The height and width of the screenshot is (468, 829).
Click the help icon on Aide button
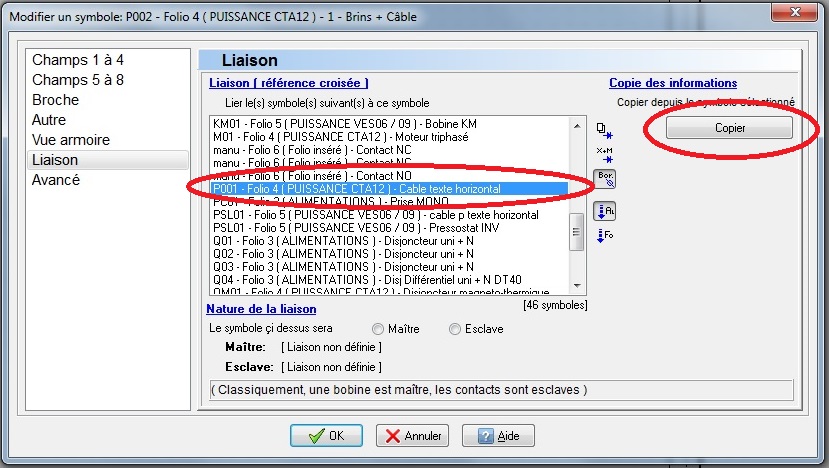tap(486, 436)
